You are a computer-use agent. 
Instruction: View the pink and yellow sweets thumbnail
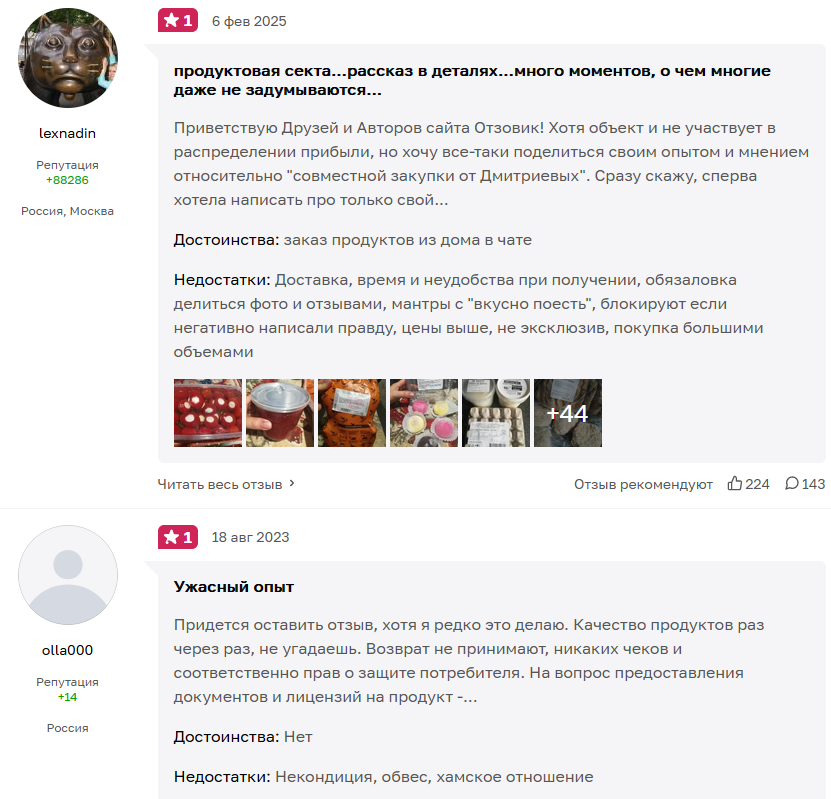(424, 413)
